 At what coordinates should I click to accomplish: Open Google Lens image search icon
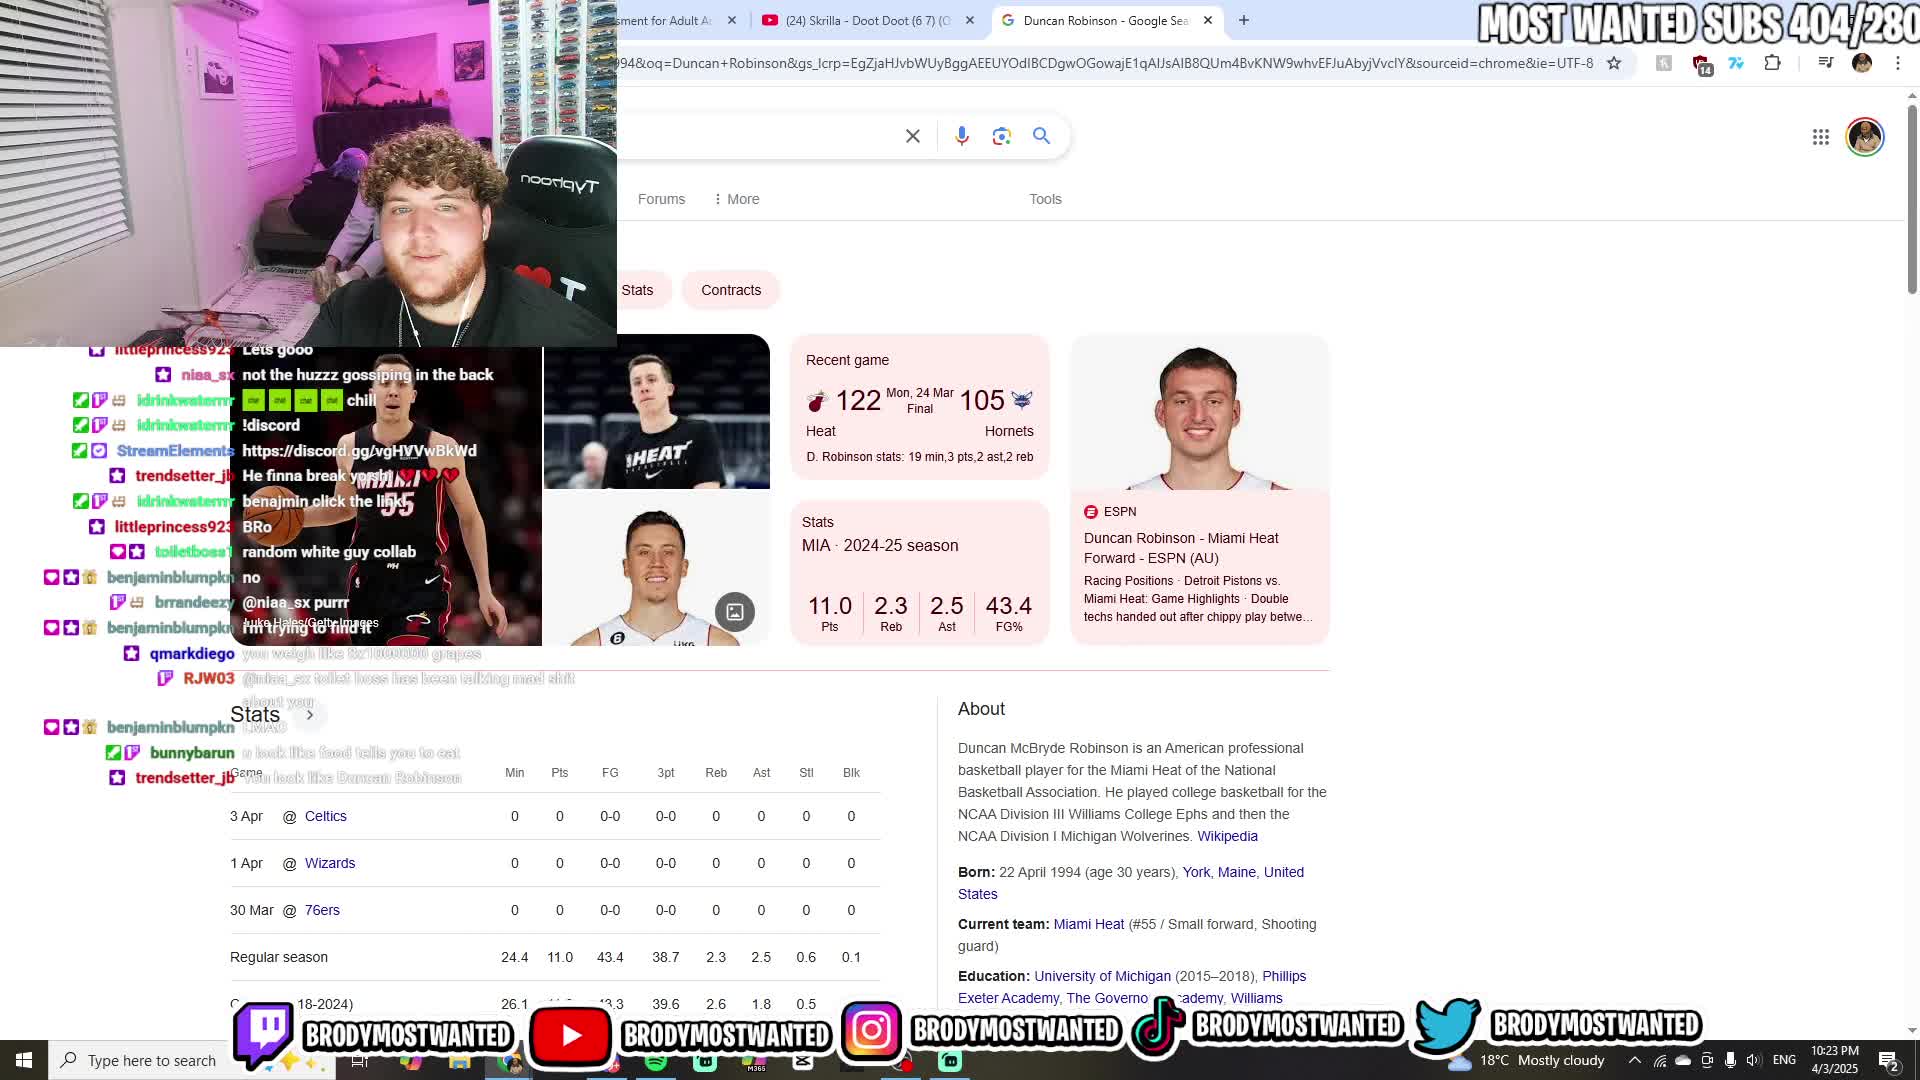1001,136
